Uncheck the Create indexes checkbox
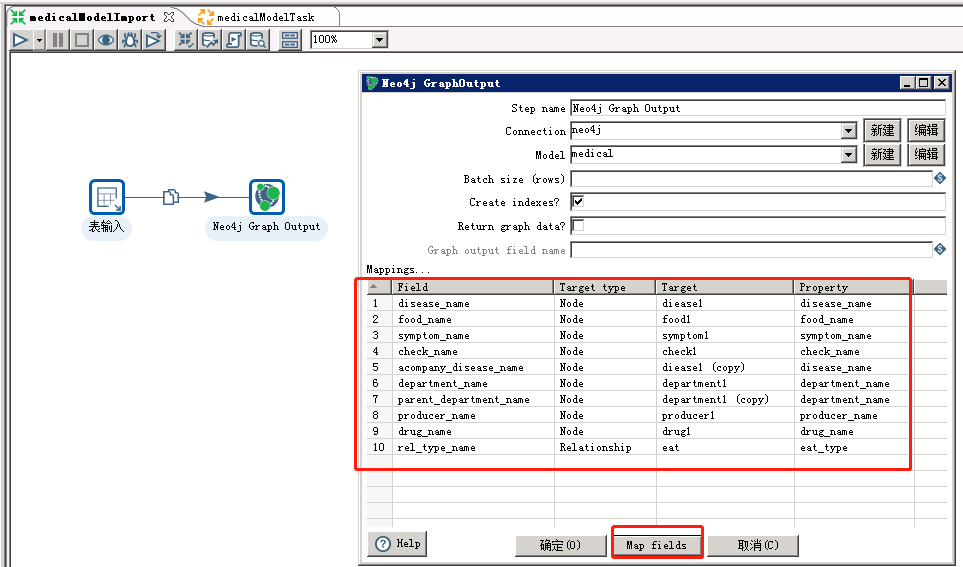Image resolution: width=963 pixels, height=567 pixels. click(578, 201)
